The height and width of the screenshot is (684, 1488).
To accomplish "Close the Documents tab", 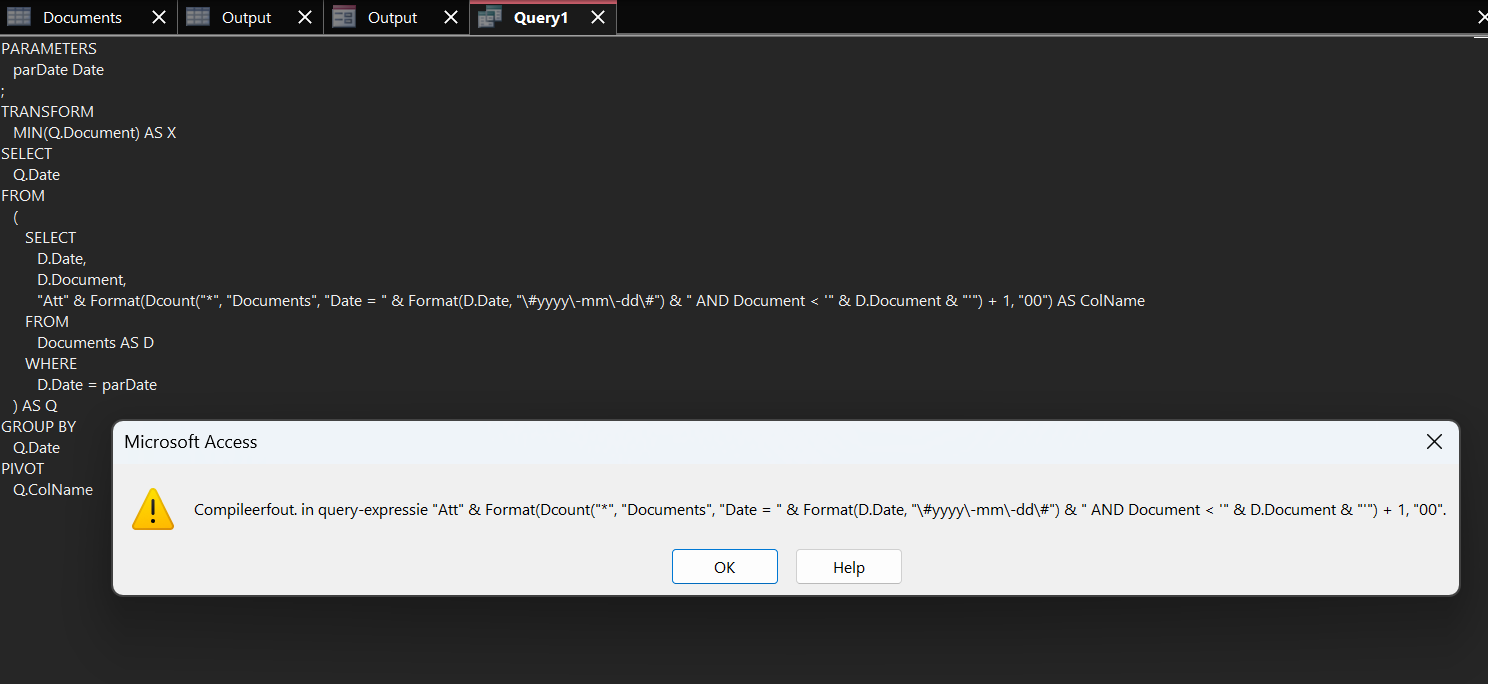I will point(159,18).
